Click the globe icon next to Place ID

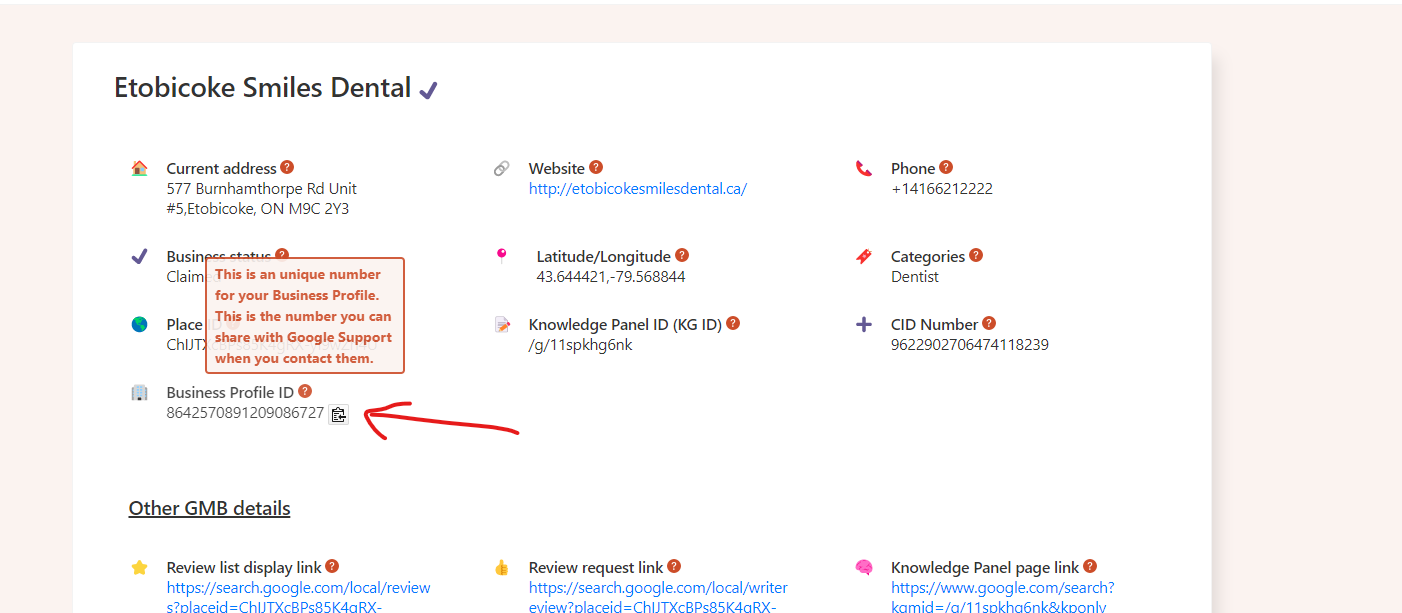click(139, 323)
